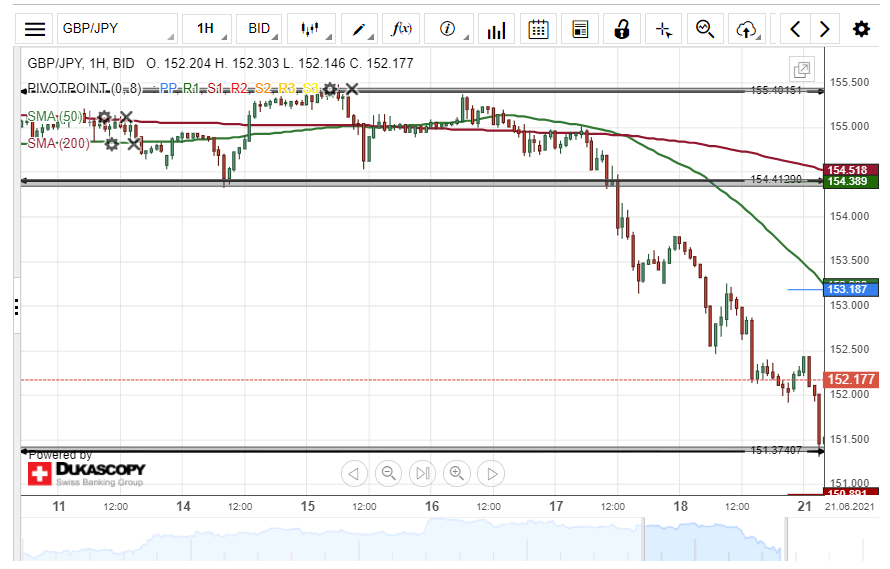Open the GBP/JPY instrument selector
890x569 pixels.
(117, 29)
